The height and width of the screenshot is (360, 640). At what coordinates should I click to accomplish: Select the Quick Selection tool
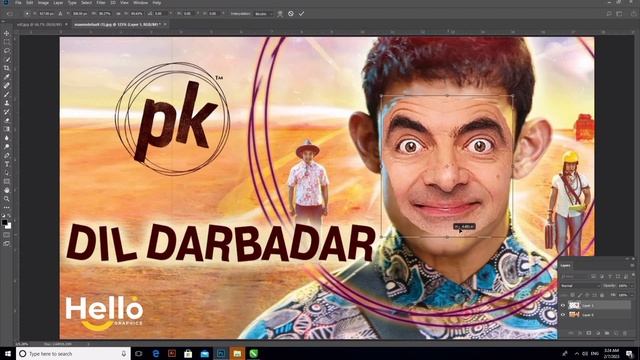click(7, 59)
